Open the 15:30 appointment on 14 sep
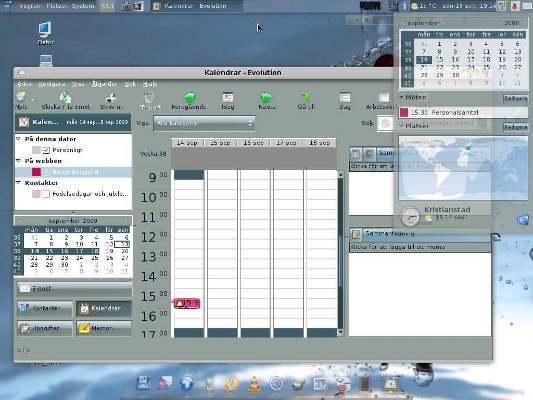533x400 pixels. click(x=187, y=303)
